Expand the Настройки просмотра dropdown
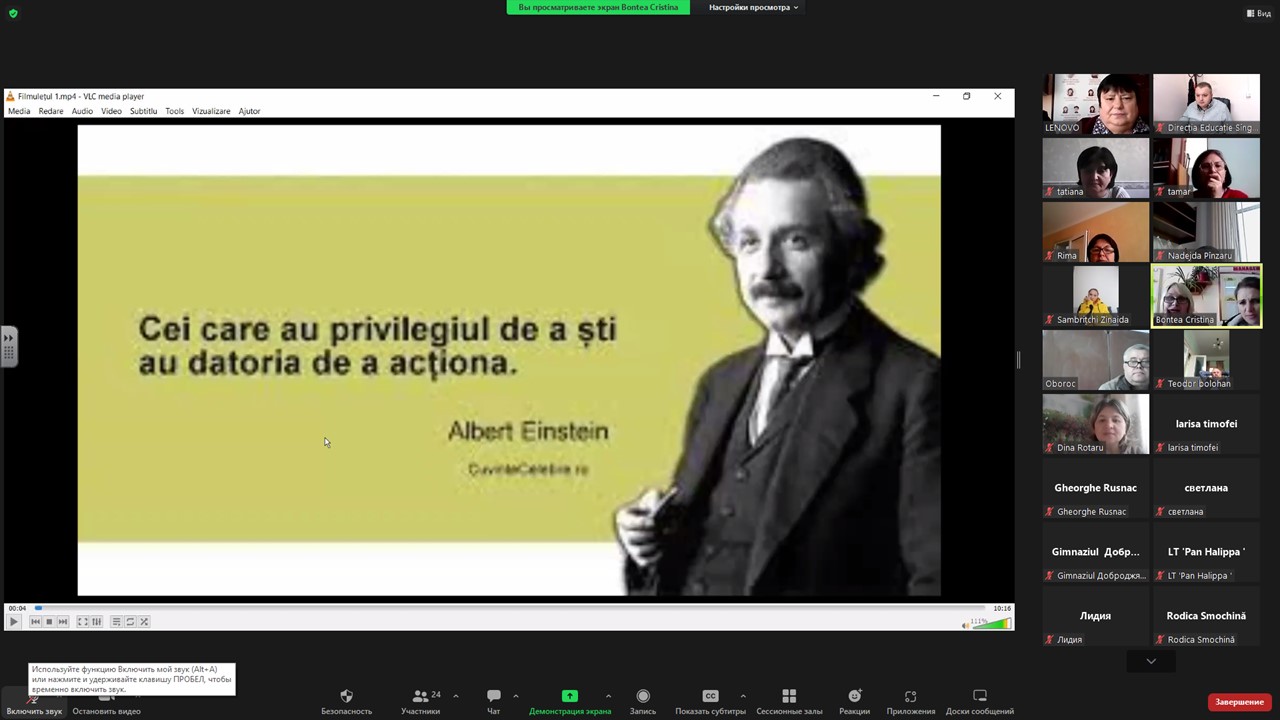Image resolution: width=1280 pixels, height=720 pixels. [753, 7]
